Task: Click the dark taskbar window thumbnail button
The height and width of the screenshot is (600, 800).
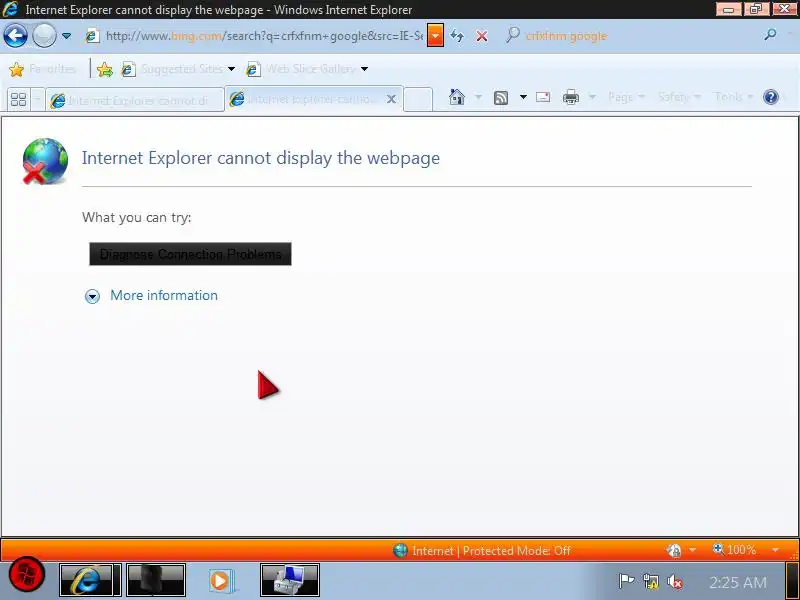Action: point(156,580)
